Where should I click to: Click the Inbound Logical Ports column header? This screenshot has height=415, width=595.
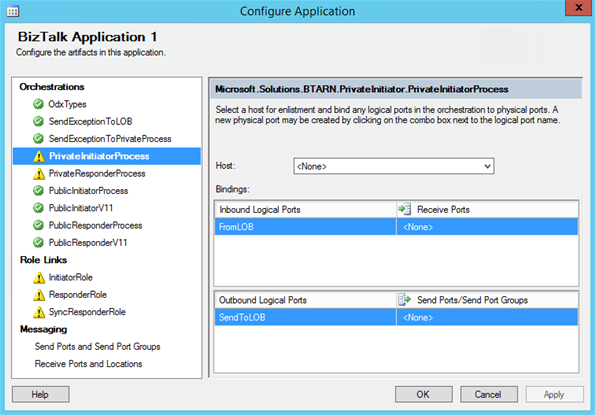(305, 209)
